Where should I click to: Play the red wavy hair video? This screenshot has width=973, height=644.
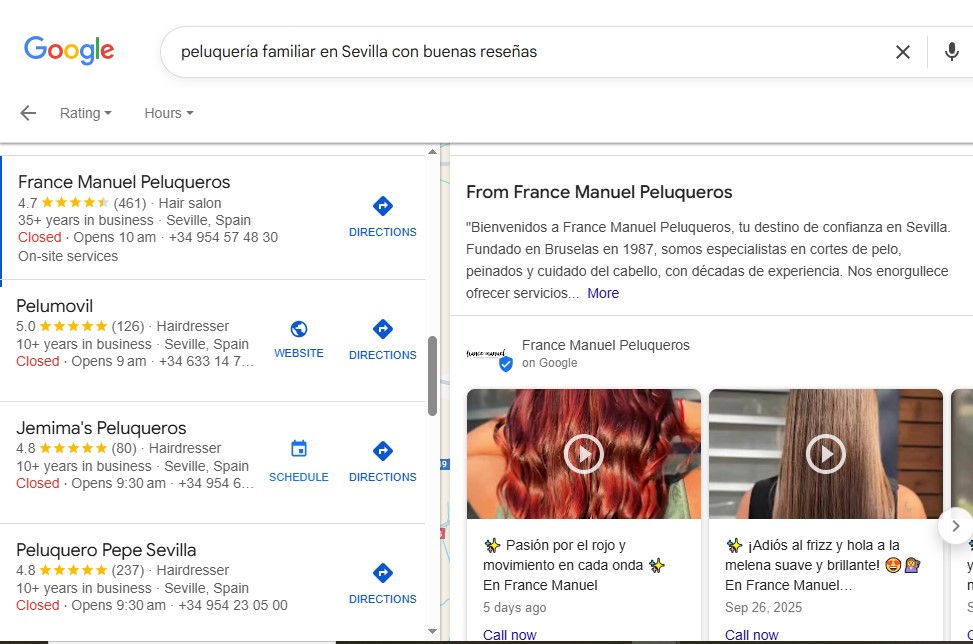[584, 454]
